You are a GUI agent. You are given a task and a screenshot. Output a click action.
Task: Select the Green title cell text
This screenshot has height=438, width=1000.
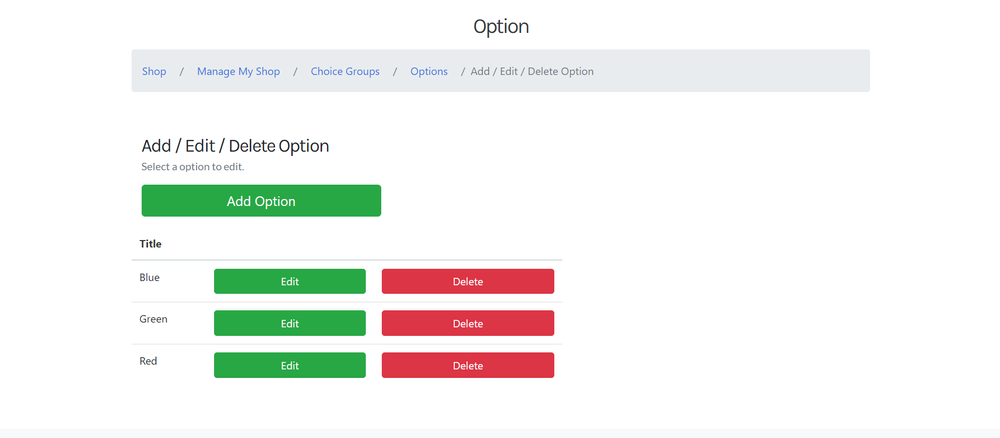153,319
